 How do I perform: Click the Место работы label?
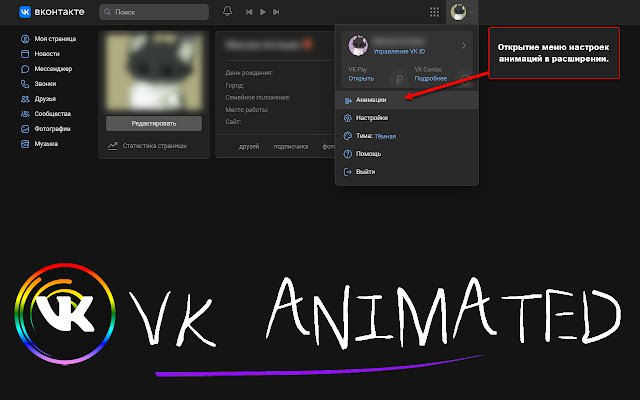(x=247, y=110)
